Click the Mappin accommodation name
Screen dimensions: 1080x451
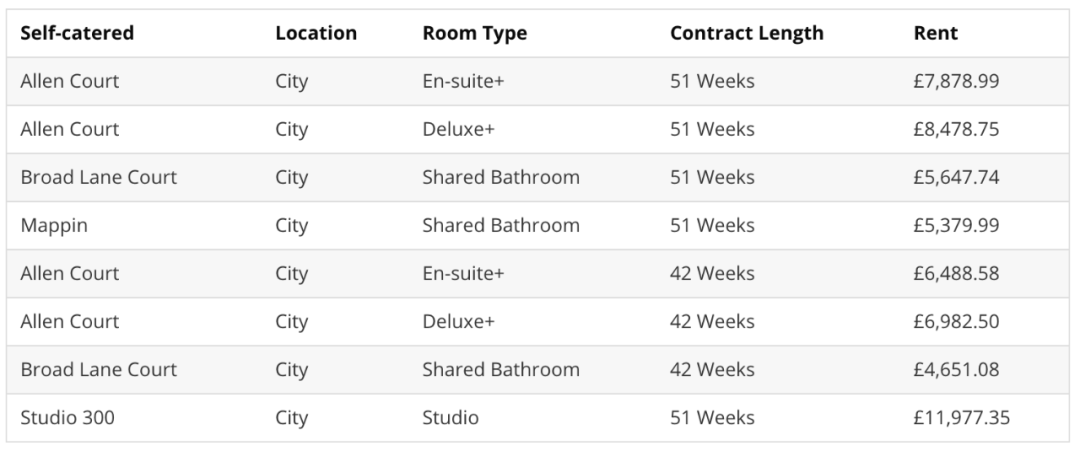pos(54,226)
